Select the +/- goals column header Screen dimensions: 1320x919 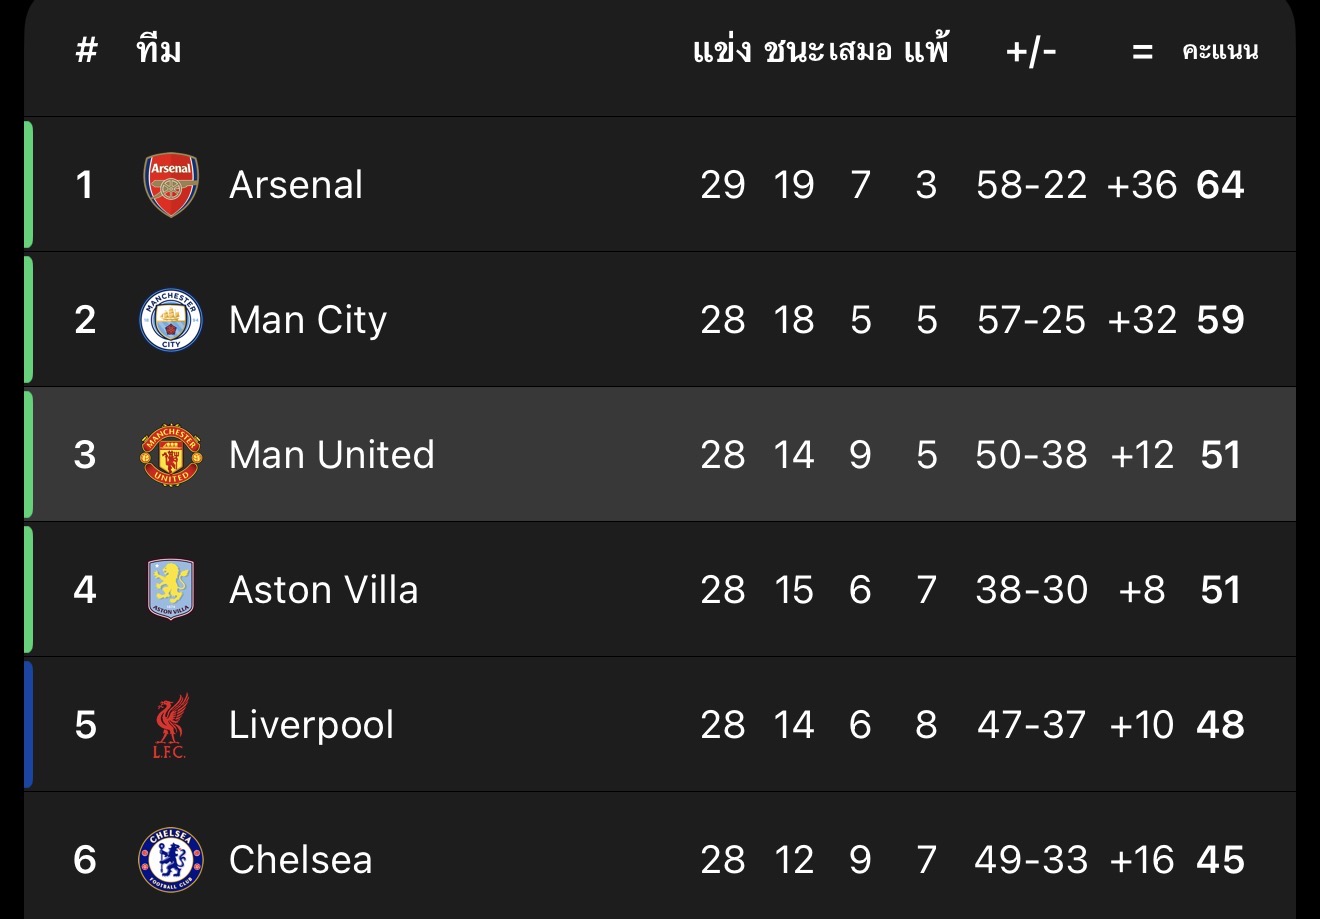click(x=1031, y=51)
